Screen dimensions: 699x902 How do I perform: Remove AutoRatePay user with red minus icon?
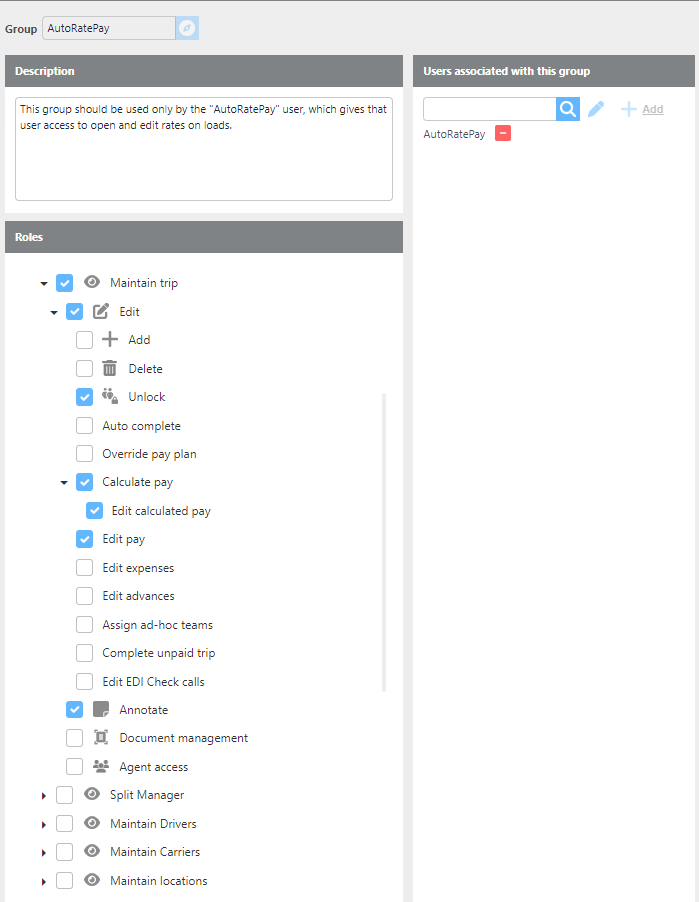(x=503, y=134)
